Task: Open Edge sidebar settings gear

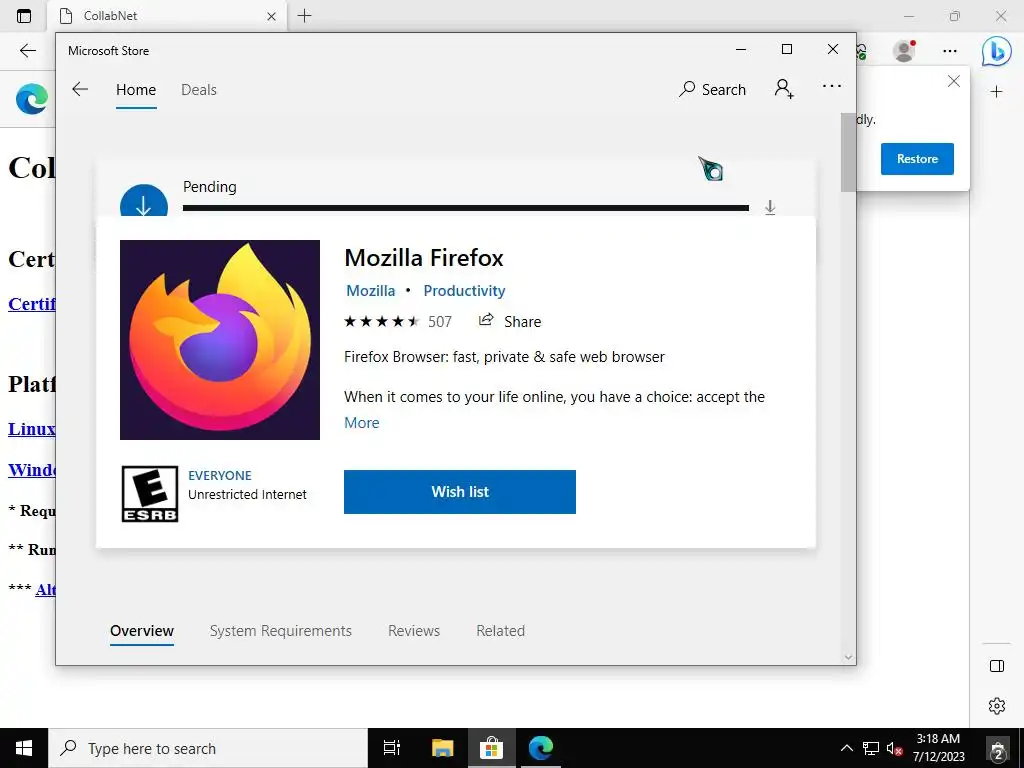Action: pyautogui.click(x=997, y=705)
